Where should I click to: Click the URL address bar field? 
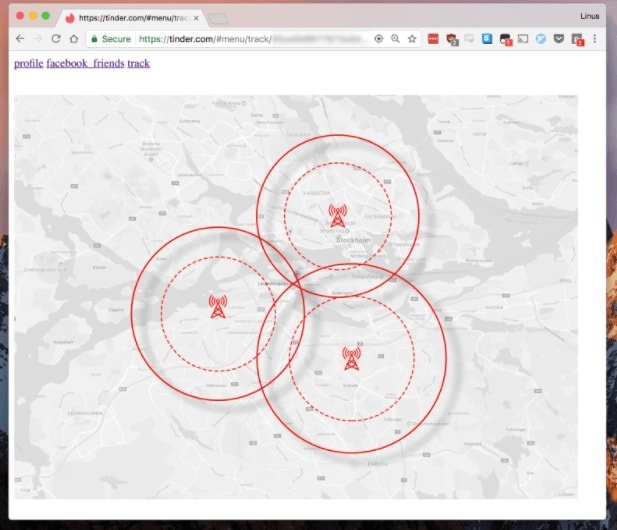tap(250, 38)
